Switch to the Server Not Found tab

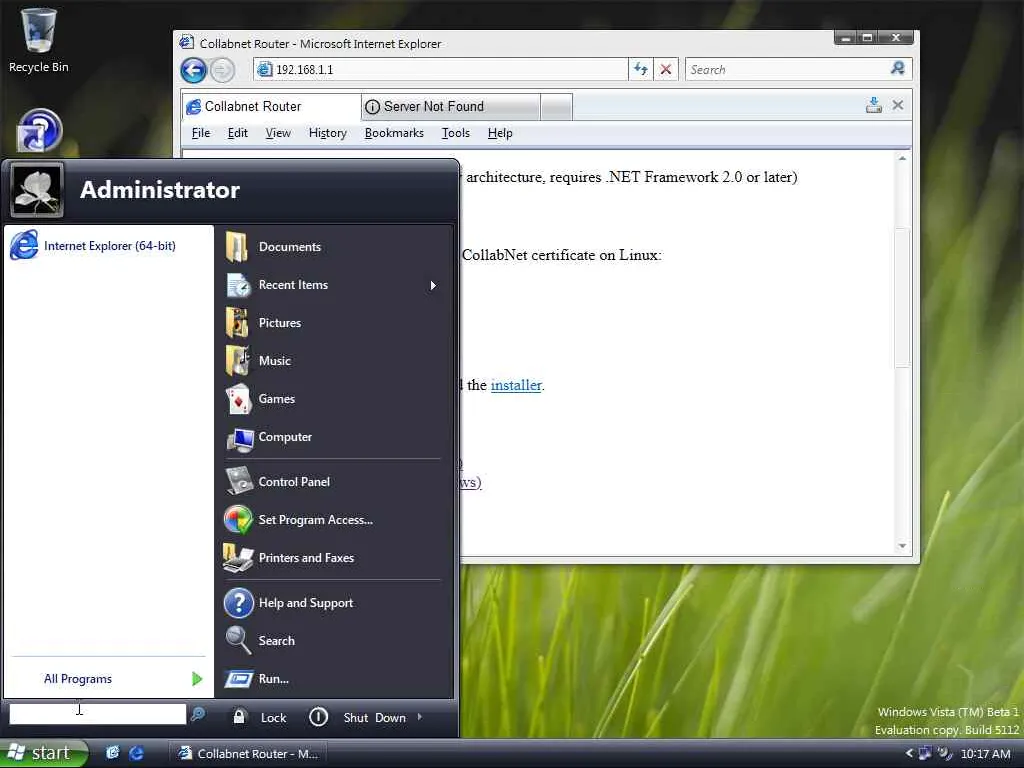click(x=451, y=106)
